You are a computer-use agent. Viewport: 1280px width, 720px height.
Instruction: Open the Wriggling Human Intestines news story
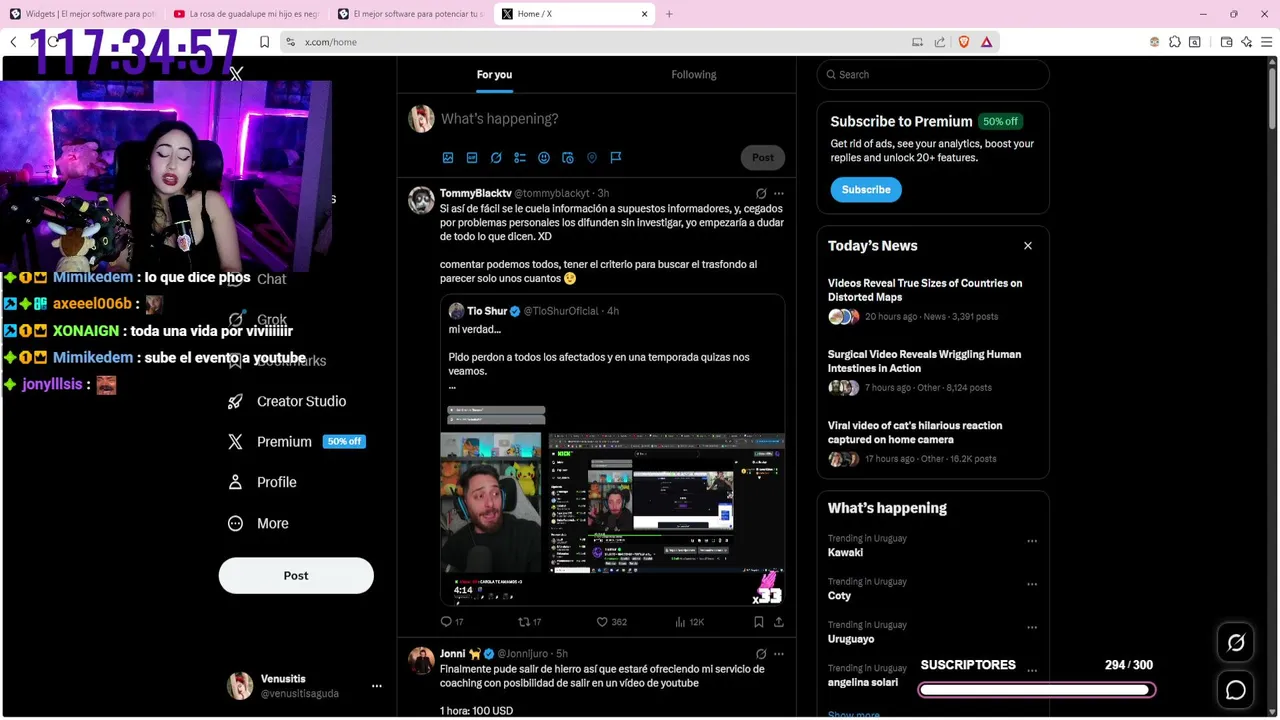pyautogui.click(x=924, y=361)
